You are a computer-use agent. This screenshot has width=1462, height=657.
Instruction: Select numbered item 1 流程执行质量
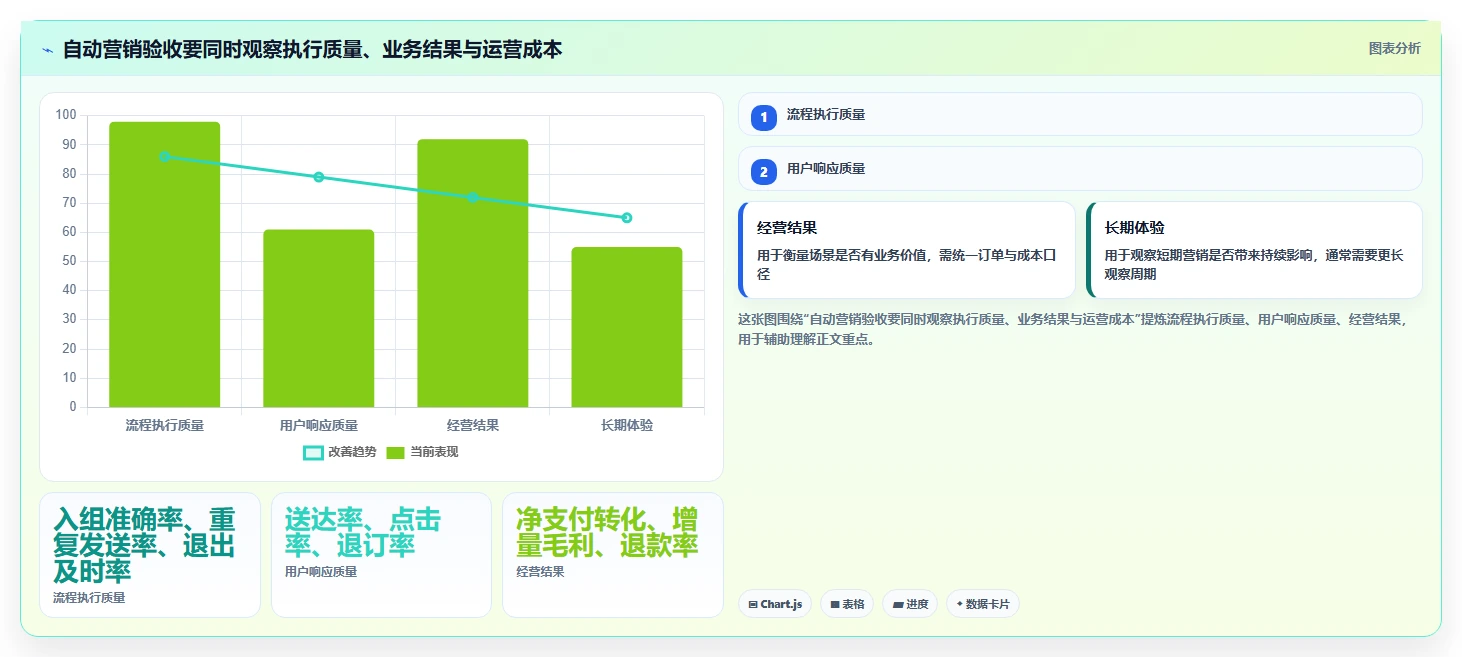point(1080,115)
